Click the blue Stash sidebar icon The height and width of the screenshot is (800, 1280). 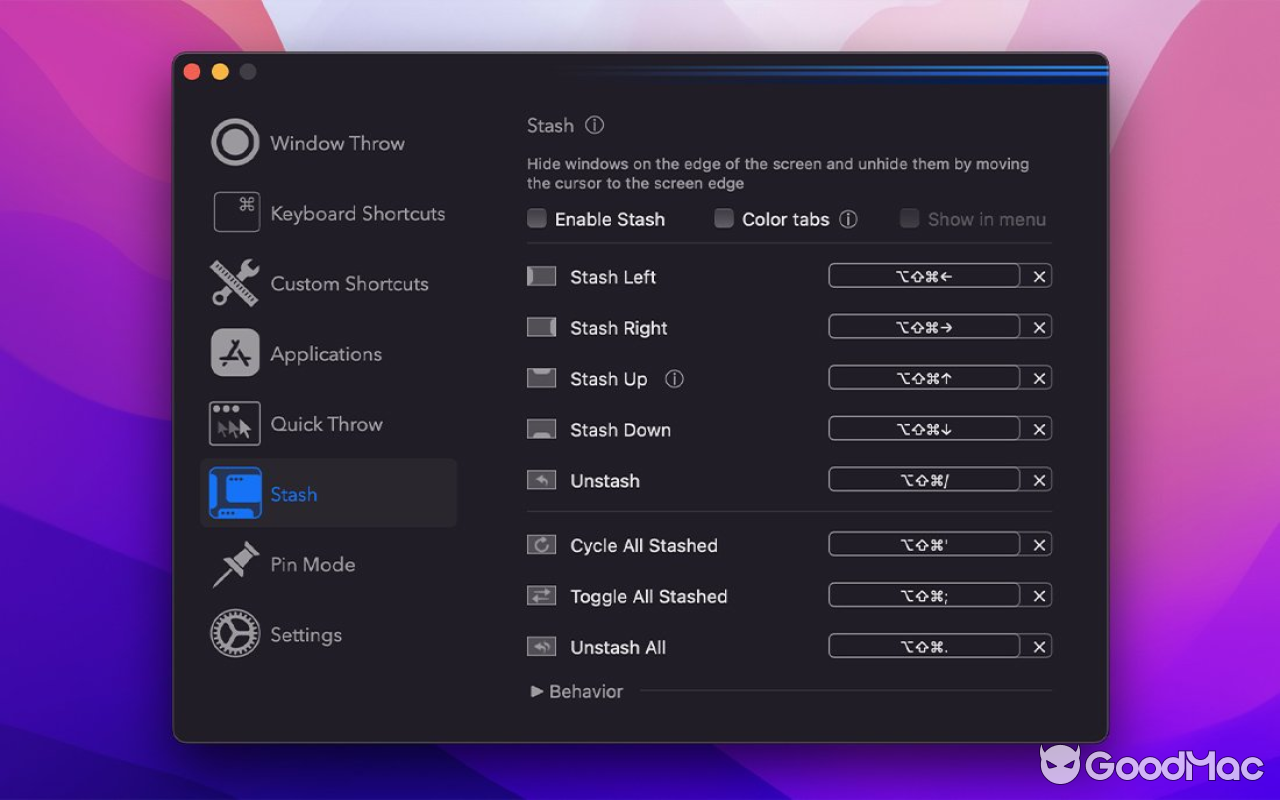(x=236, y=493)
